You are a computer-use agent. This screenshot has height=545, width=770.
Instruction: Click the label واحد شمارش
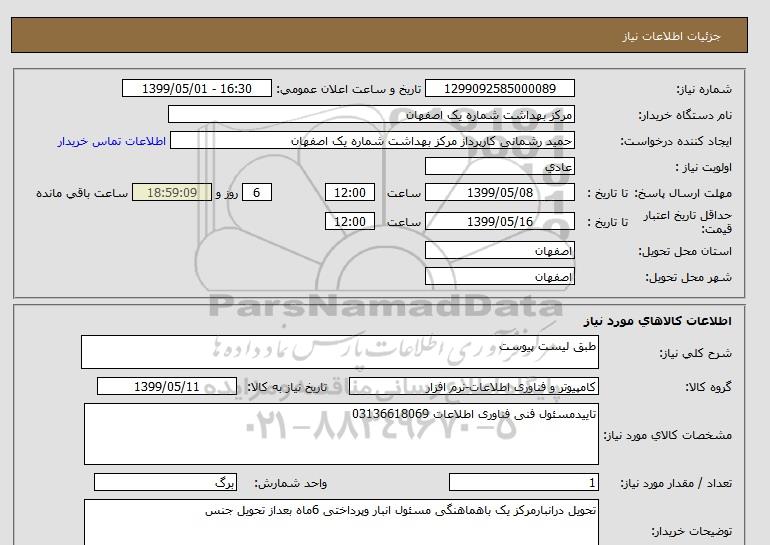[x=291, y=484]
